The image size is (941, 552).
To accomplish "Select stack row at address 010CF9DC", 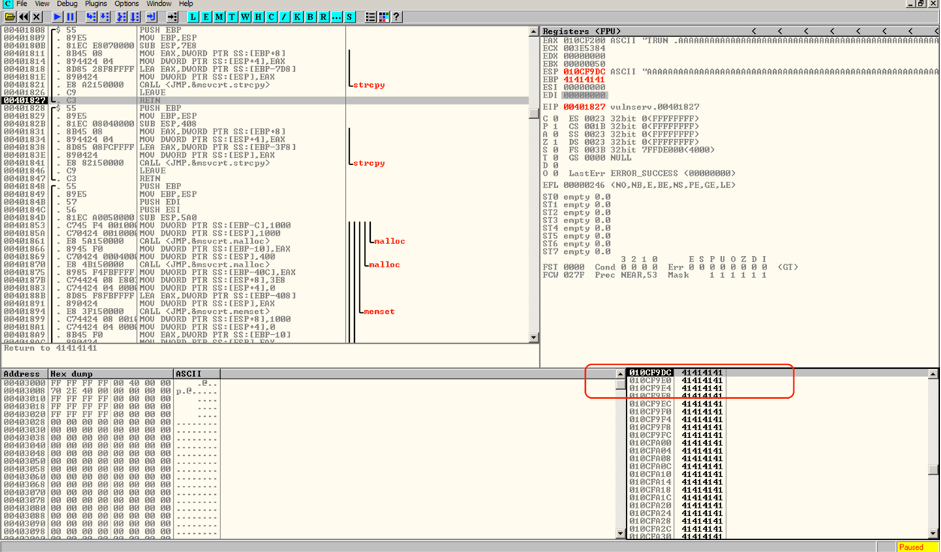I will click(x=777, y=373).
